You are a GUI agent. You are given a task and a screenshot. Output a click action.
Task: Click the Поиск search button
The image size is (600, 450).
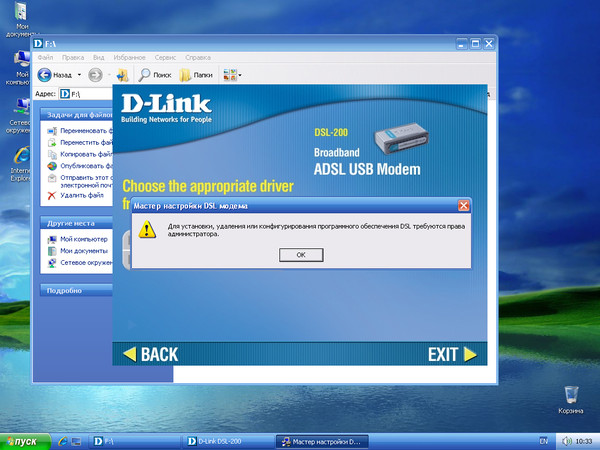click(x=155, y=75)
